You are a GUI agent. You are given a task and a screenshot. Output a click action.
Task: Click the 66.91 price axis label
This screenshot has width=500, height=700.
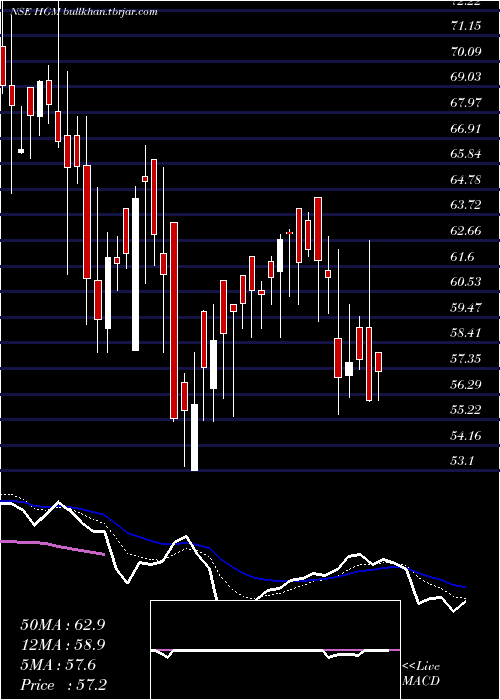point(466,129)
